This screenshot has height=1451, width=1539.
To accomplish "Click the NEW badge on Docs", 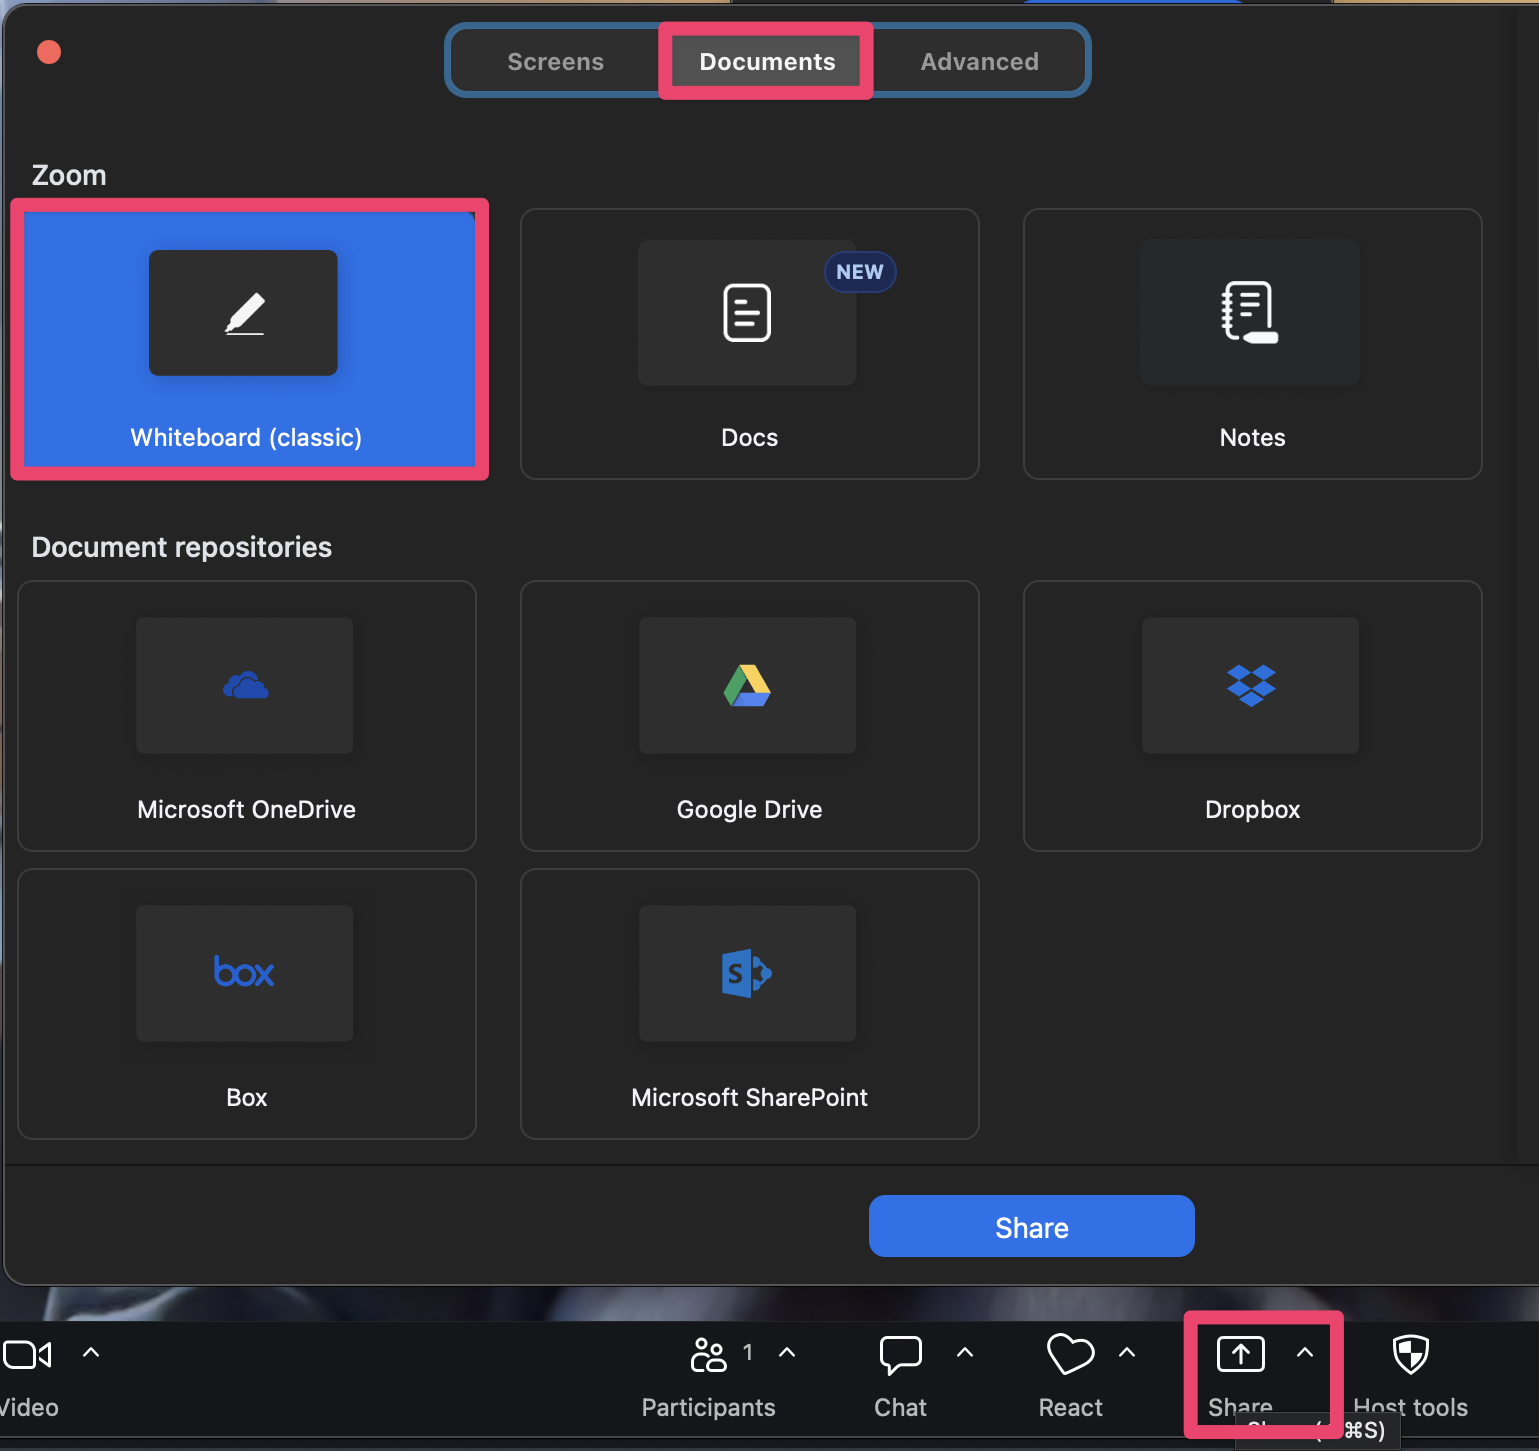I will pyautogui.click(x=860, y=272).
